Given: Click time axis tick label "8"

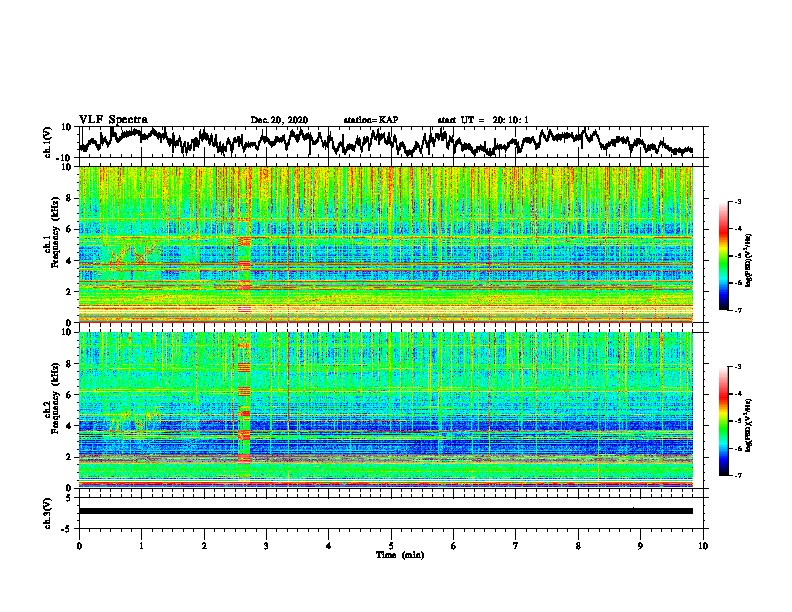Looking at the screenshot, I should [x=578, y=546].
